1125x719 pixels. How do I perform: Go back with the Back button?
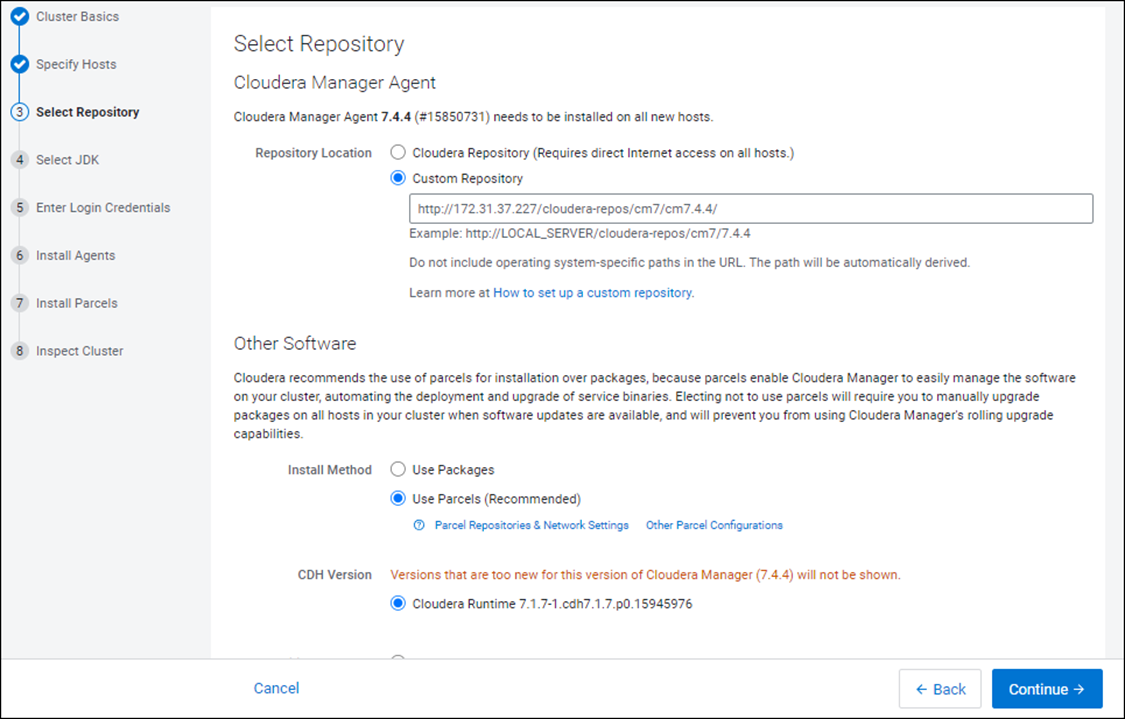pos(939,689)
